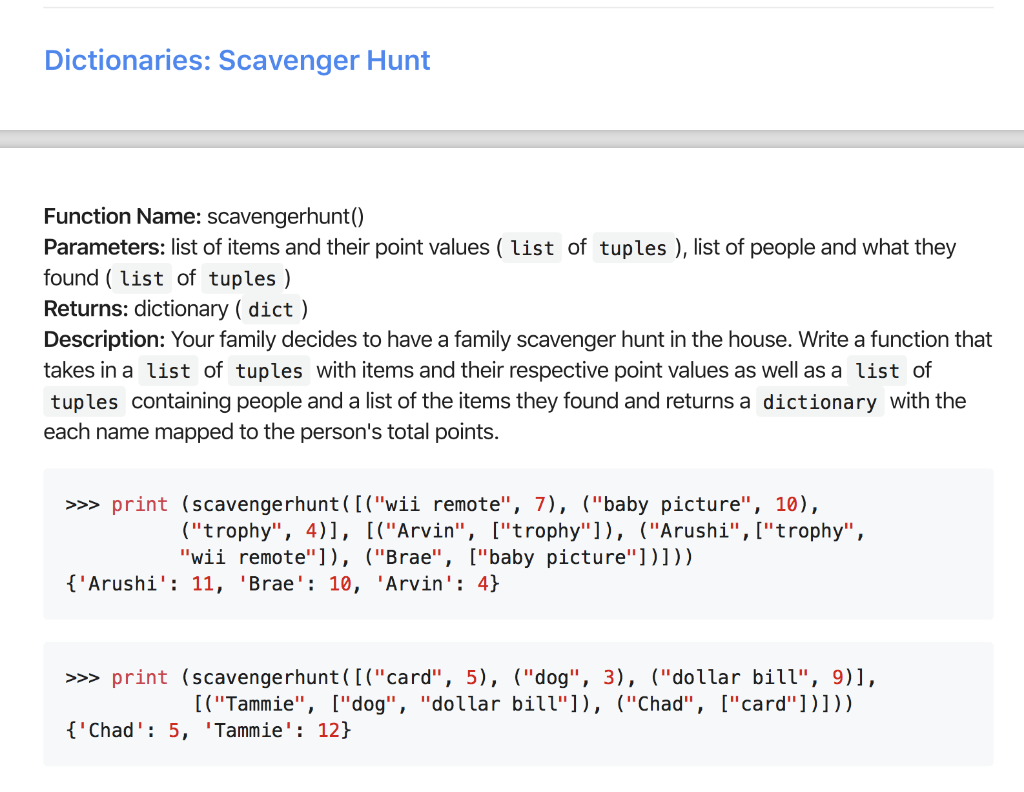Click the Parameters label text
Image resolution: width=1024 pixels, height=792 pixels.
click(105, 247)
